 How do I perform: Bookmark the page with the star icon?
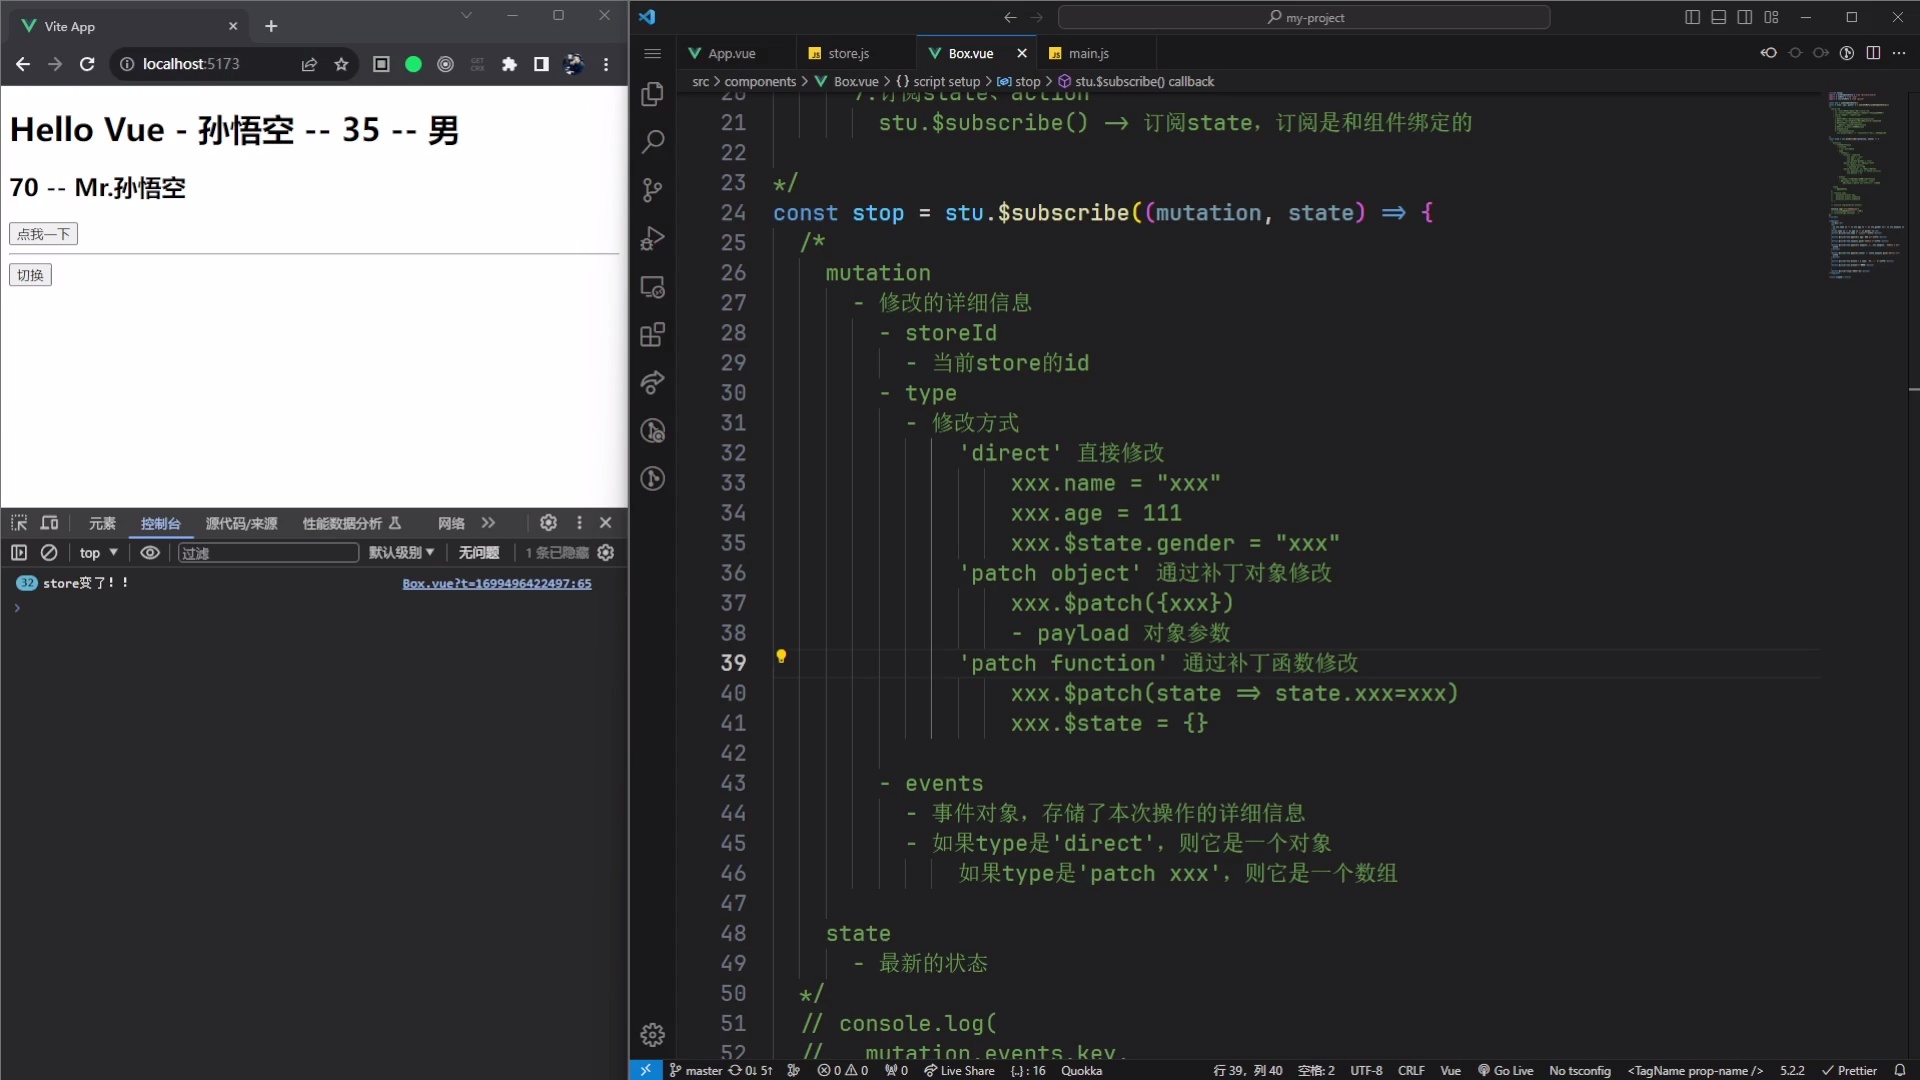pyautogui.click(x=341, y=63)
